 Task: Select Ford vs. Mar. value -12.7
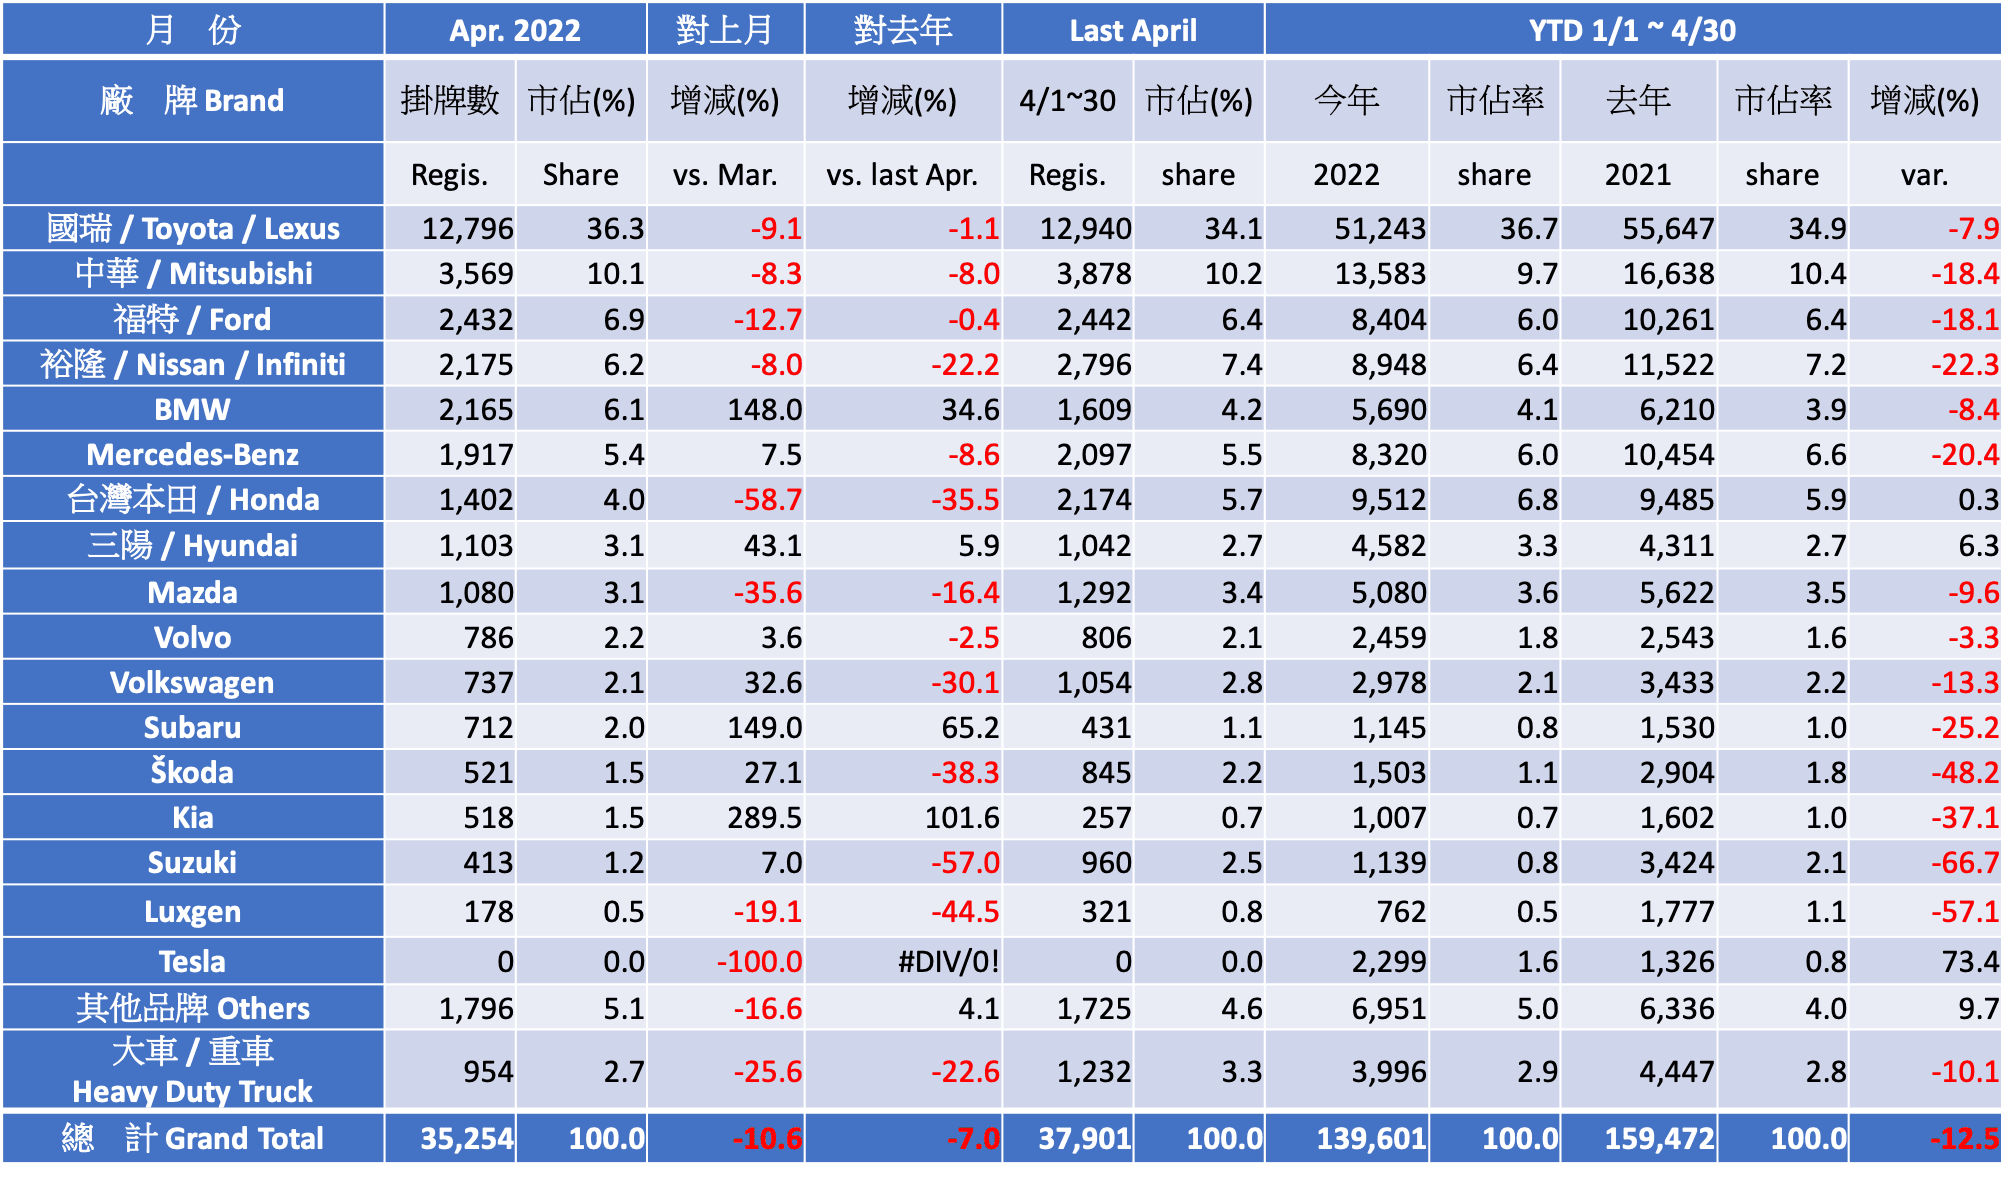coord(768,320)
